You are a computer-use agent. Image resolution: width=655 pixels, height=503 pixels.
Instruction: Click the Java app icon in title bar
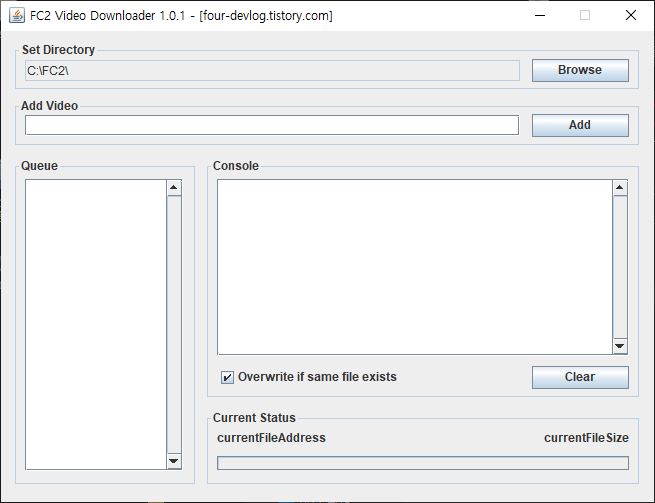click(17, 15)
